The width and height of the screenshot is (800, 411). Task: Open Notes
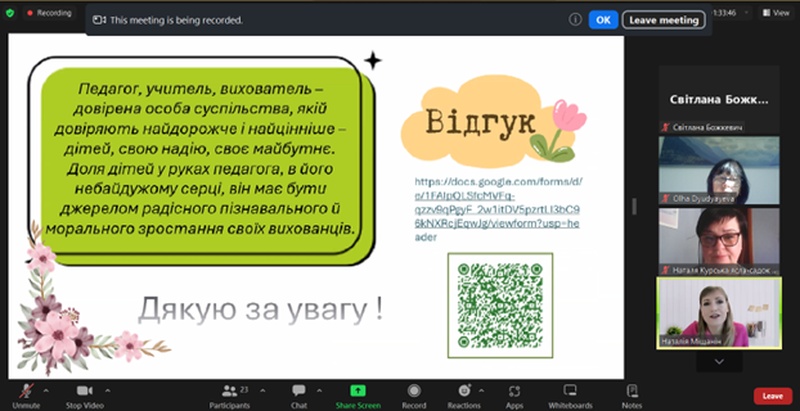tap(632, 396)
